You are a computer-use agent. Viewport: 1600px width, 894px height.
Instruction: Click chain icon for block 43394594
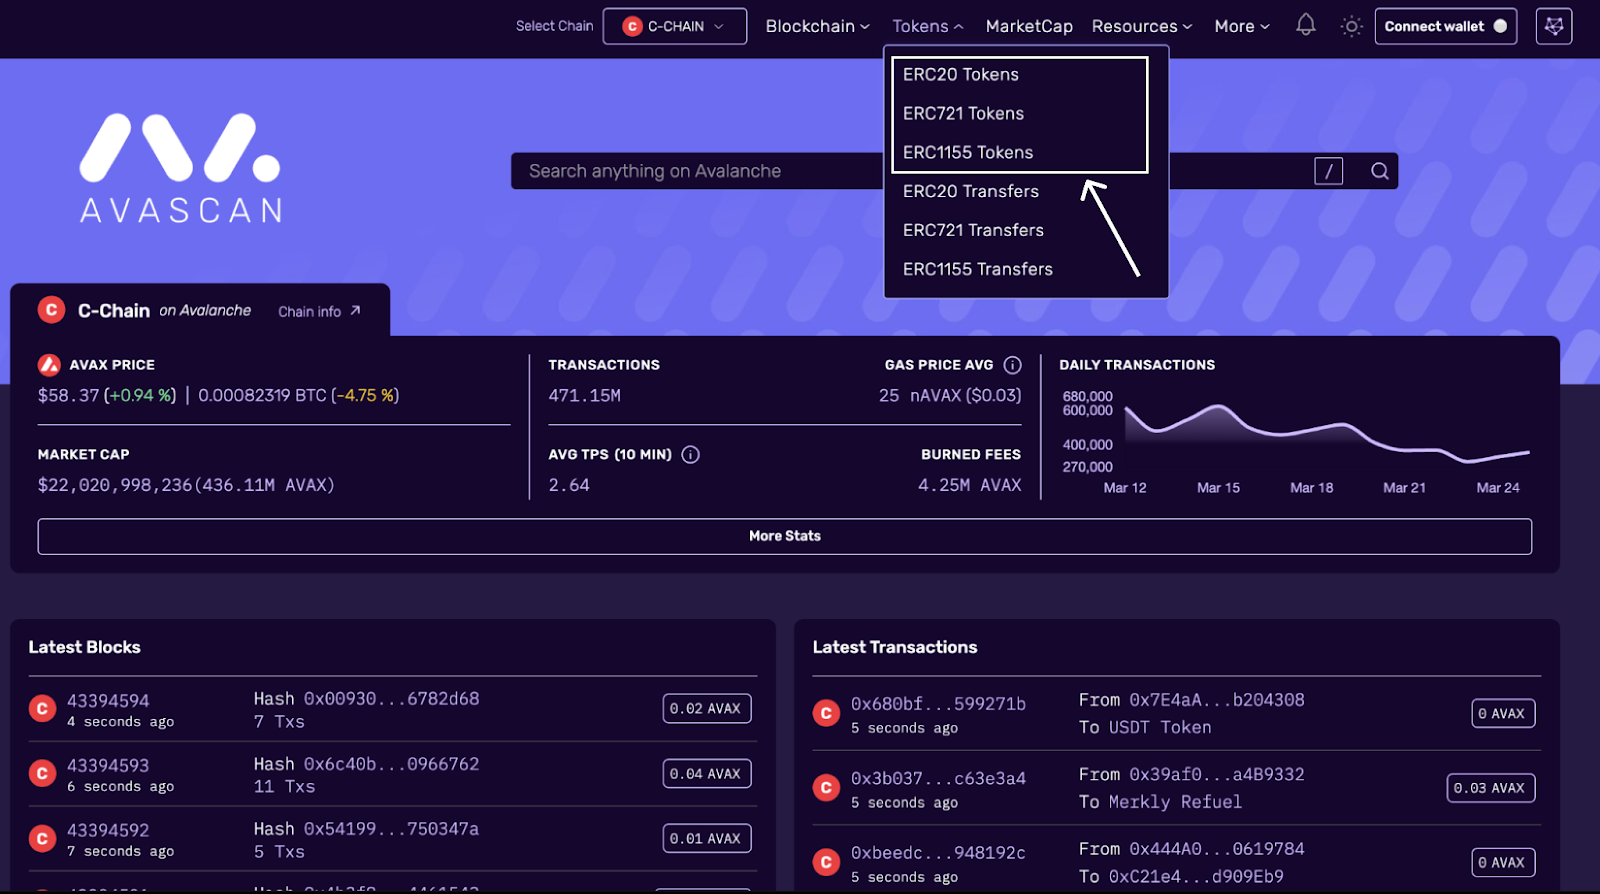[x=42, y=709]
